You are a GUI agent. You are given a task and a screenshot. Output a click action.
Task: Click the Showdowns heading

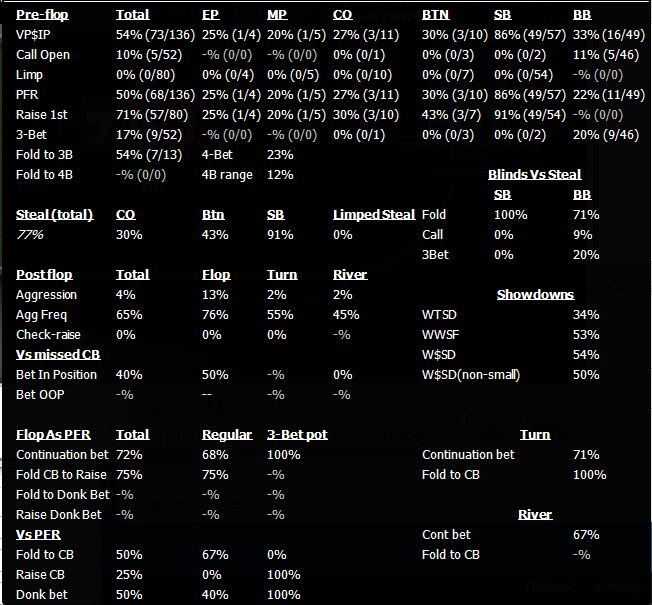[x=535, y=294]
